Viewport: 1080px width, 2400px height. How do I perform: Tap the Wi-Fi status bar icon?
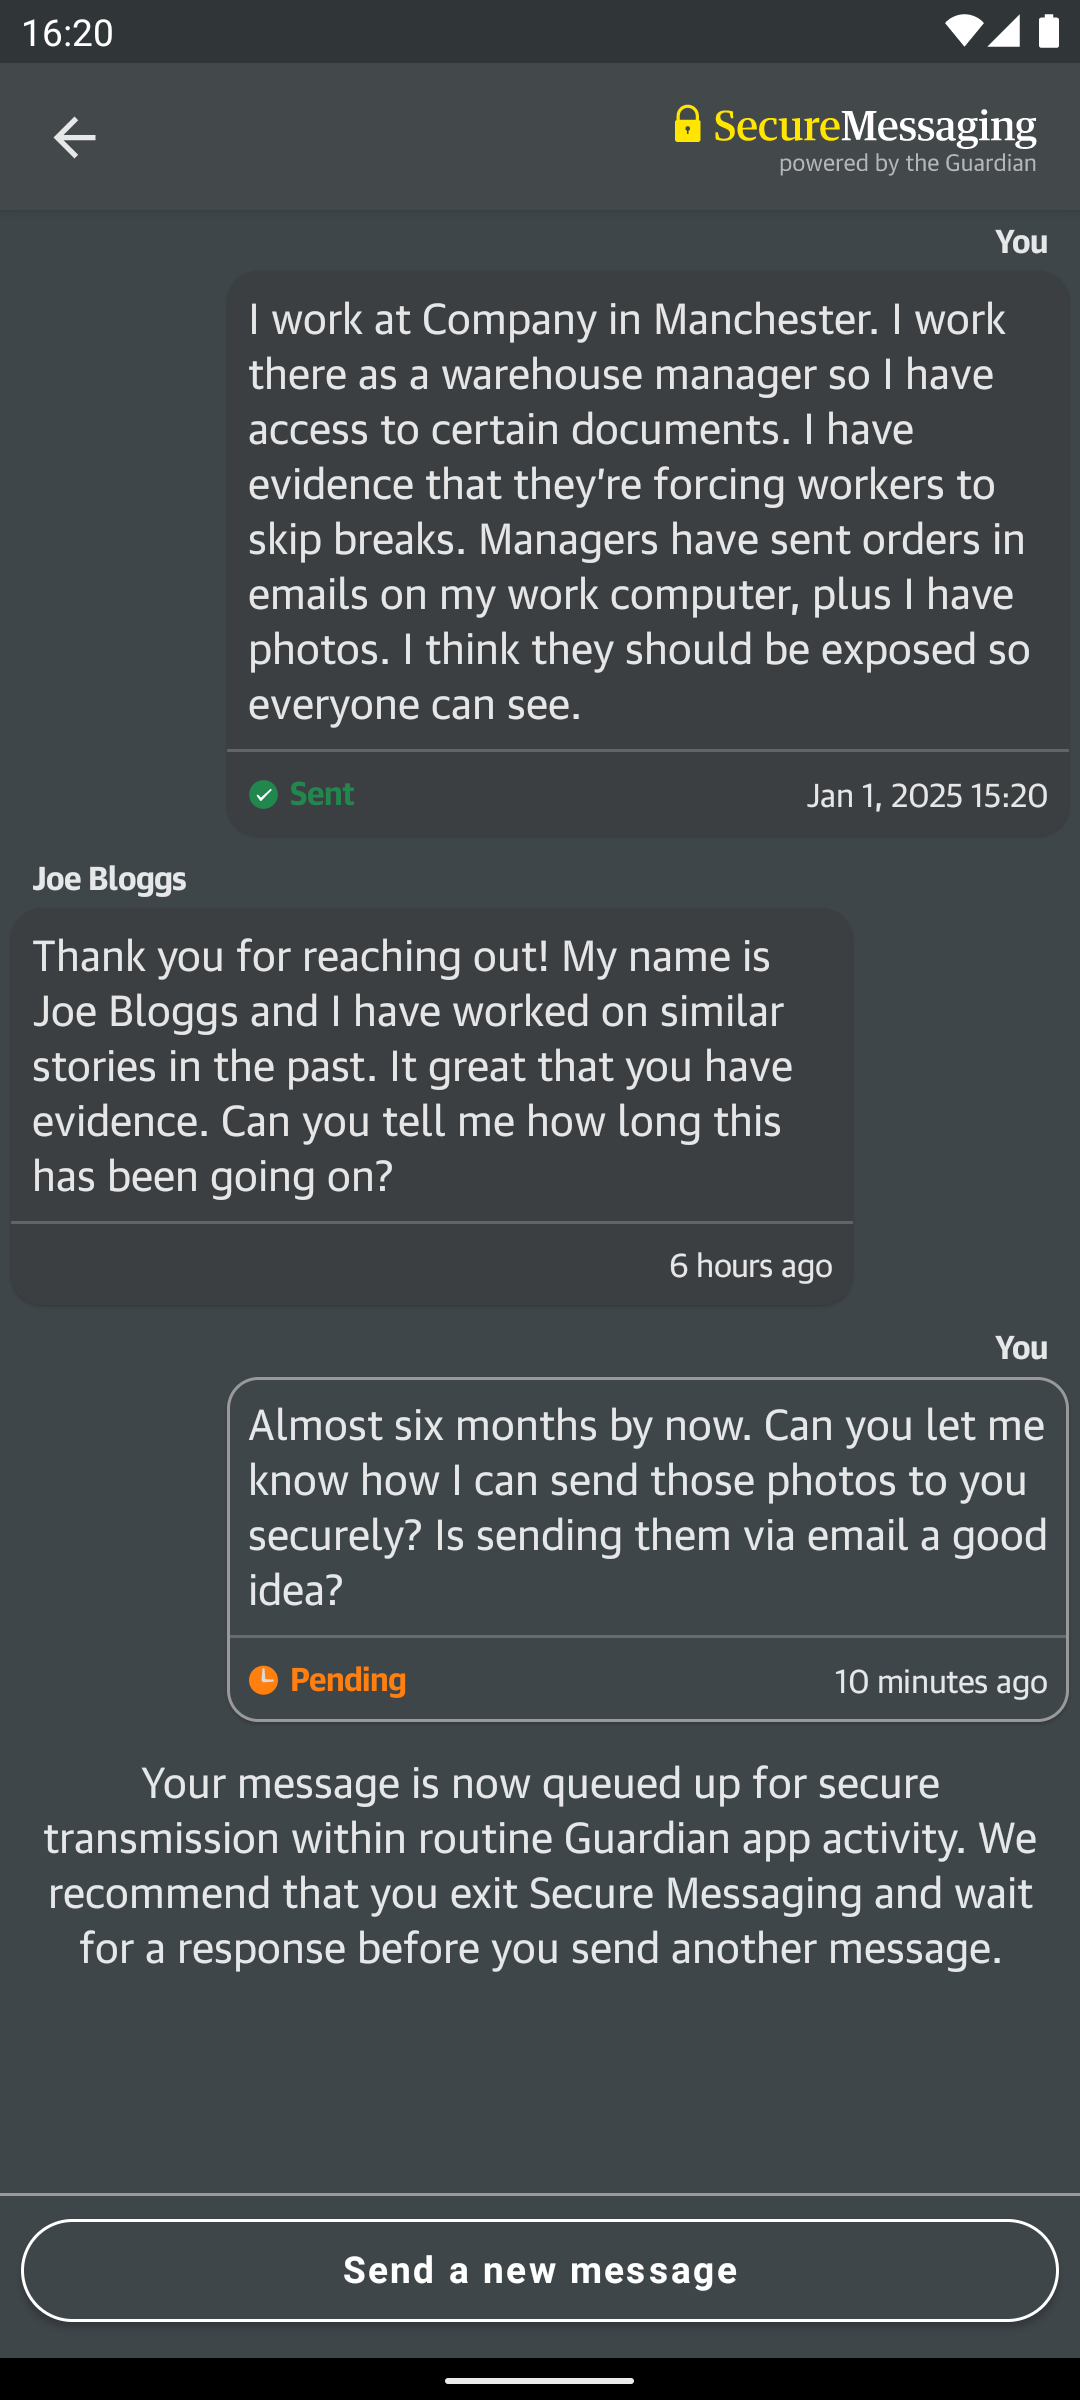point(961,32)
